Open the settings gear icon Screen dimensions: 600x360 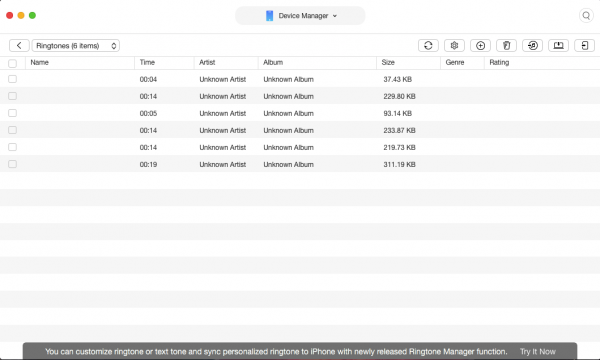(454, 46)
